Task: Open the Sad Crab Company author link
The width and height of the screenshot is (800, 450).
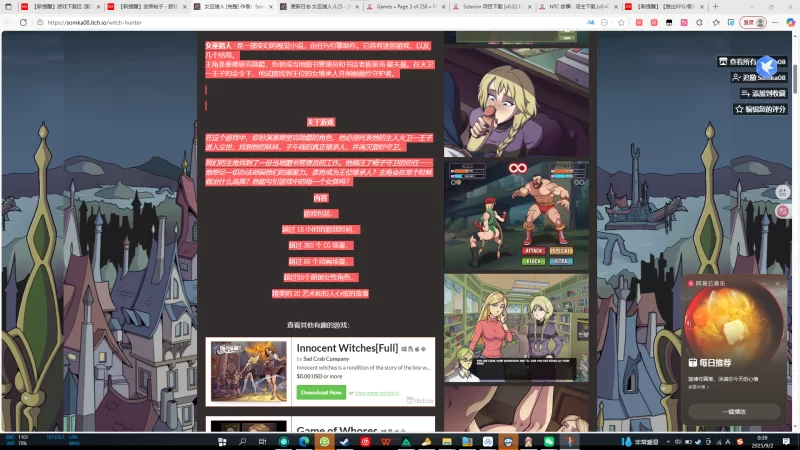Action: (x=326, y=359)
